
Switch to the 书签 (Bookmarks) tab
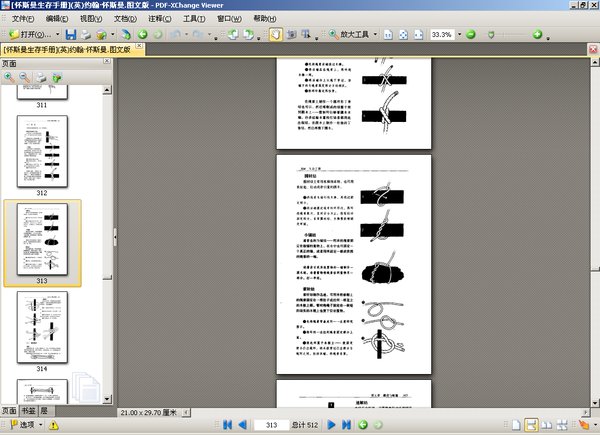point(28,411)
